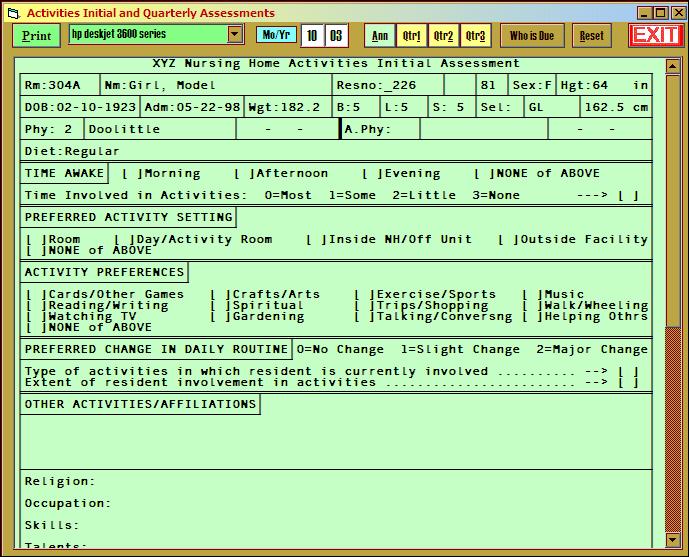The image size is (689, 557).
Task: Click the Extent of resident involvement entry bracket
Action: (x=628, y=383)
